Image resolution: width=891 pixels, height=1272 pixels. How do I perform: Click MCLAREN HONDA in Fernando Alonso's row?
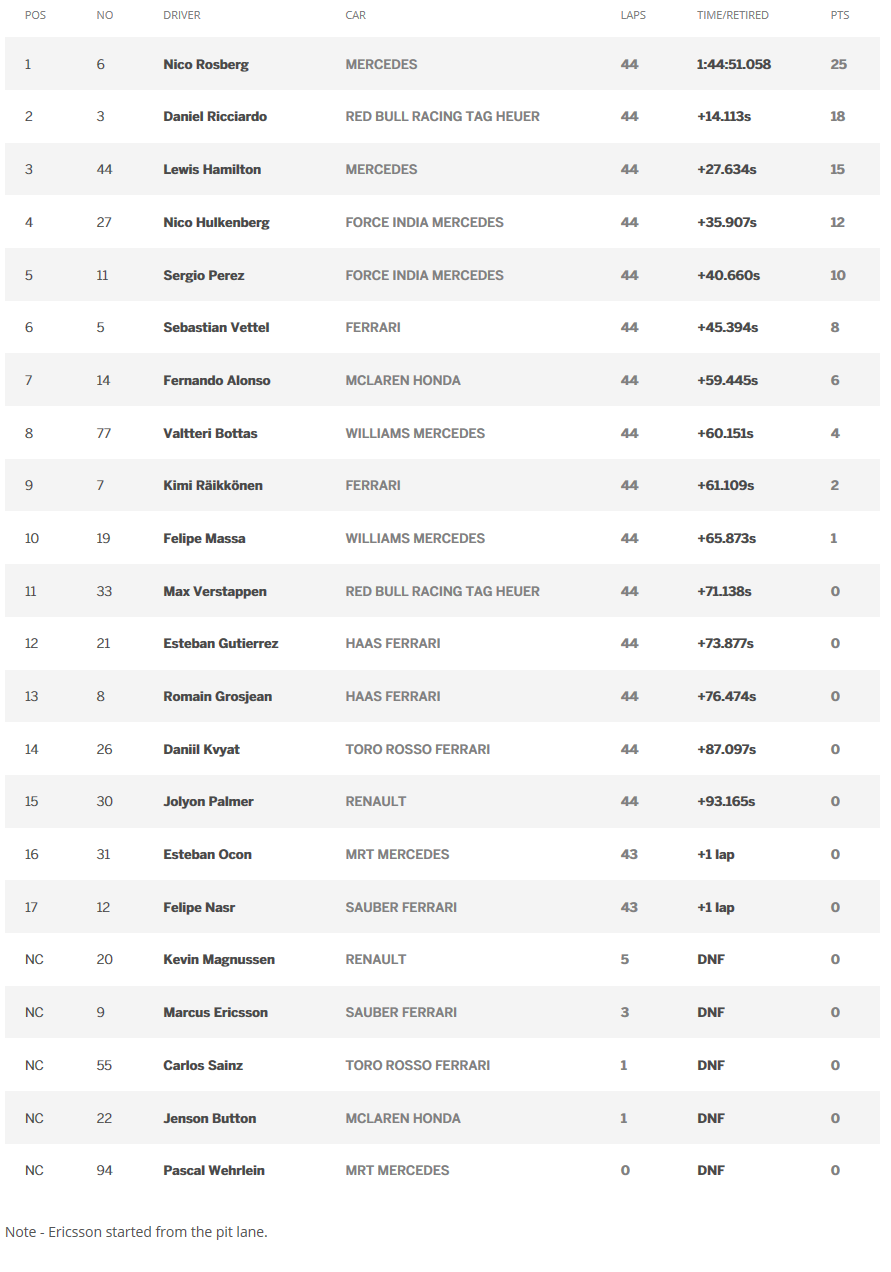pyautogui.click(x=403, y=380)
